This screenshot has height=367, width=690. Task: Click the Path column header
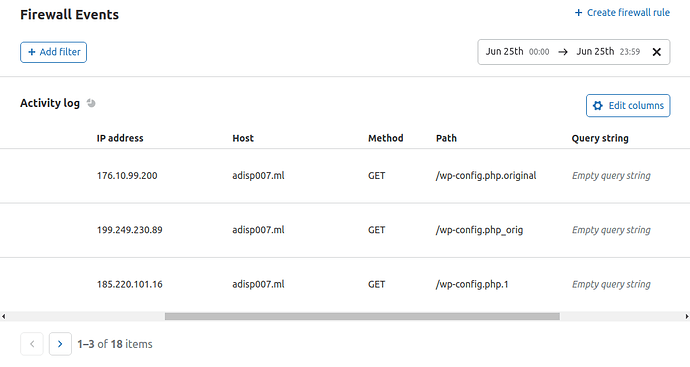(446, 138)
